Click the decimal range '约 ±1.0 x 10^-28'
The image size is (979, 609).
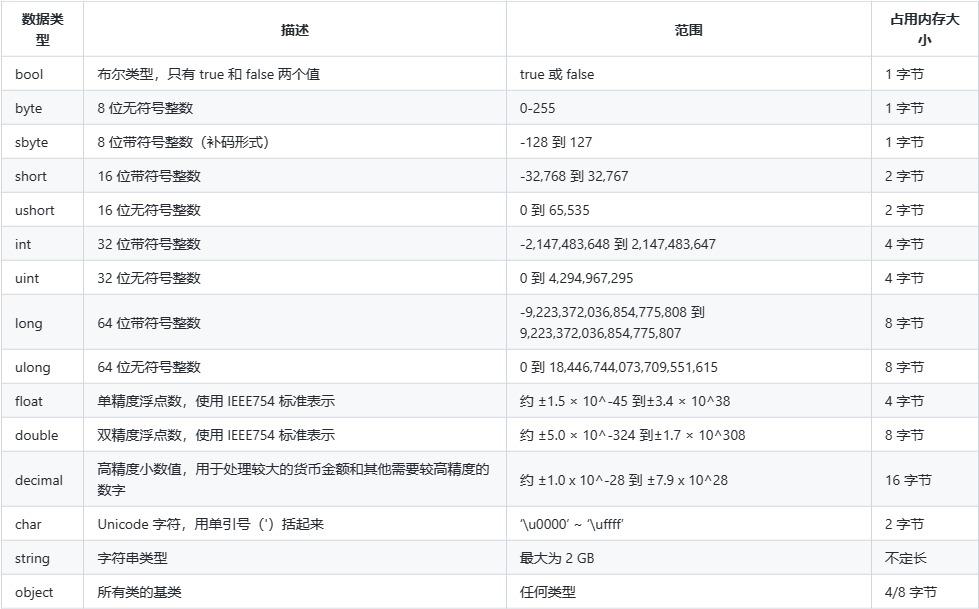click(624, 480)
